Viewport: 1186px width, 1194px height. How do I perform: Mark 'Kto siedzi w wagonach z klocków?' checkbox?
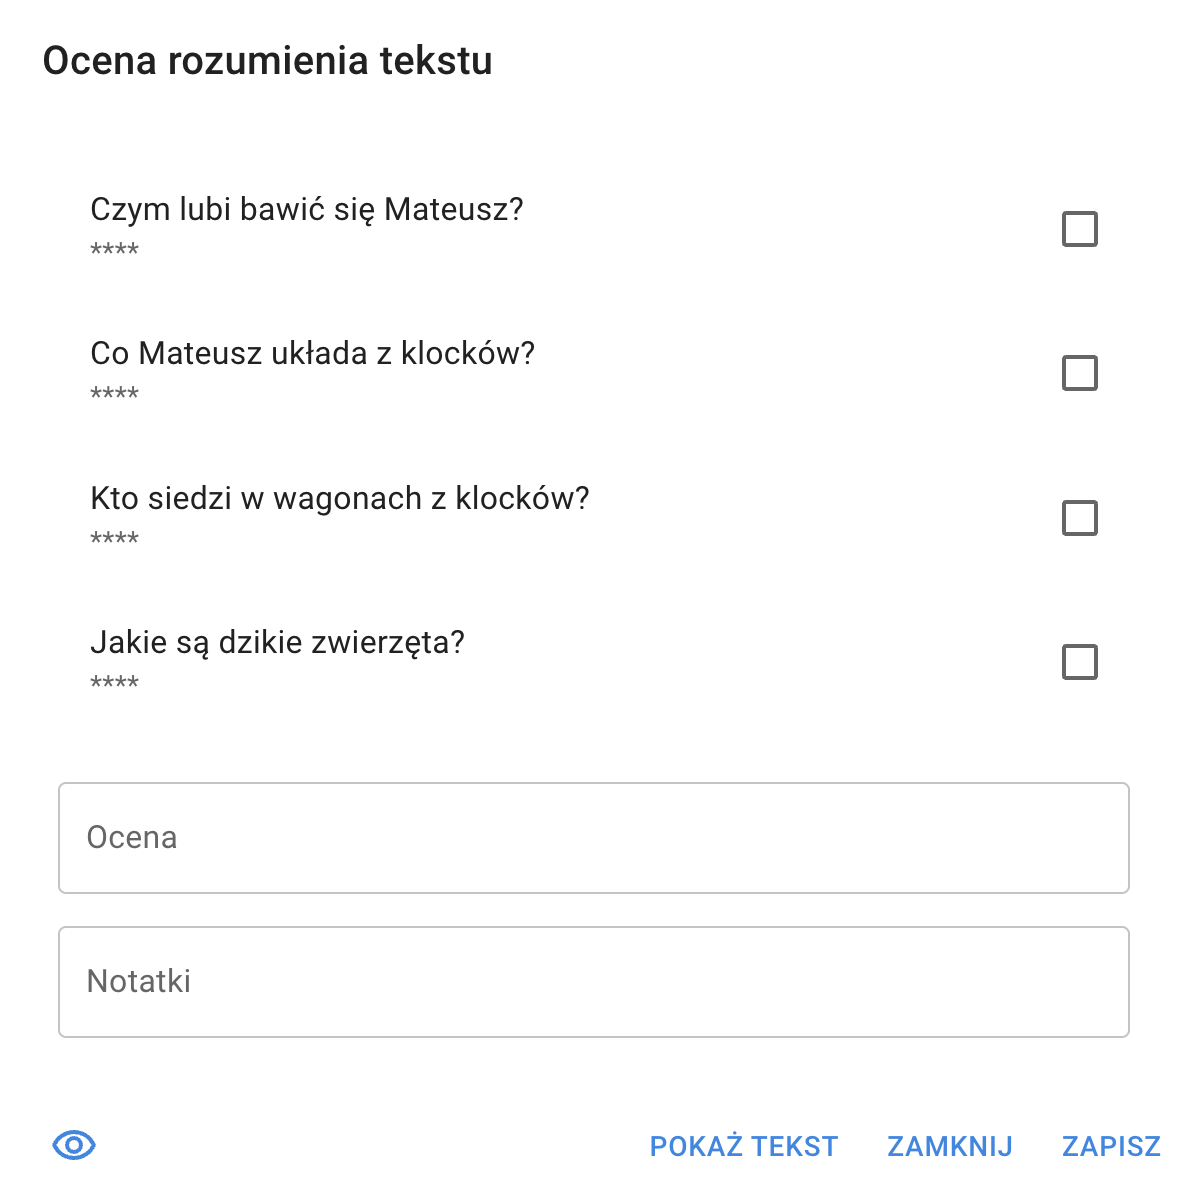click(x=1079, y=518)
